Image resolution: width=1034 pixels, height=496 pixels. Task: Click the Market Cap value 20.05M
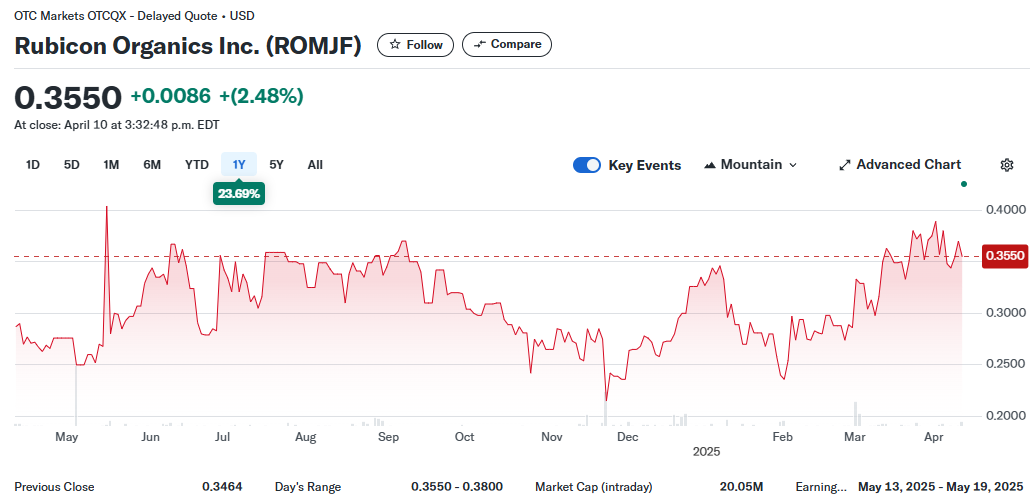click(x=741, y=487)
